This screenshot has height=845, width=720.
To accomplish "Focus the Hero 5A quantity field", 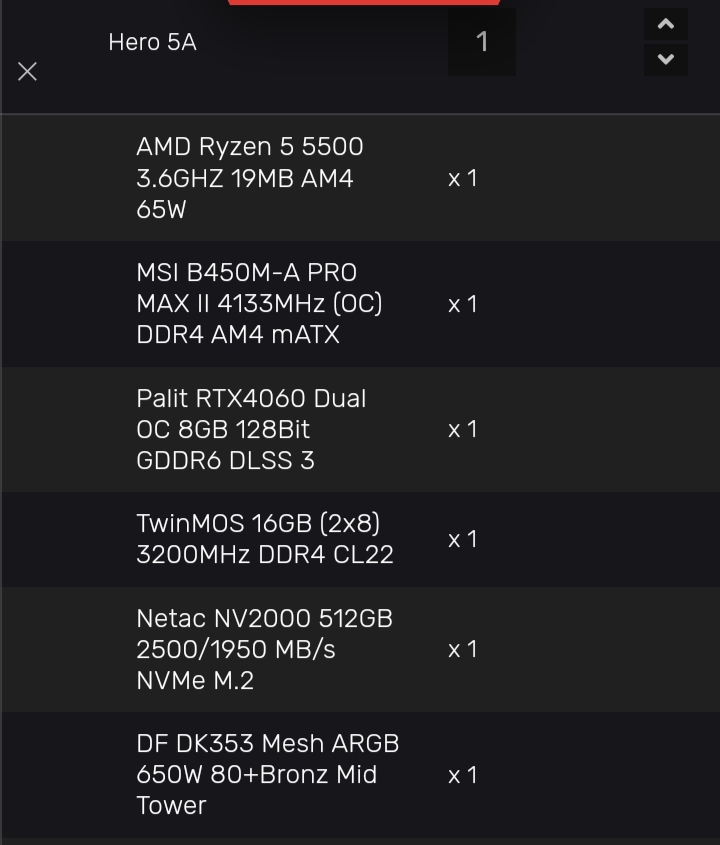I will [482, 42].
